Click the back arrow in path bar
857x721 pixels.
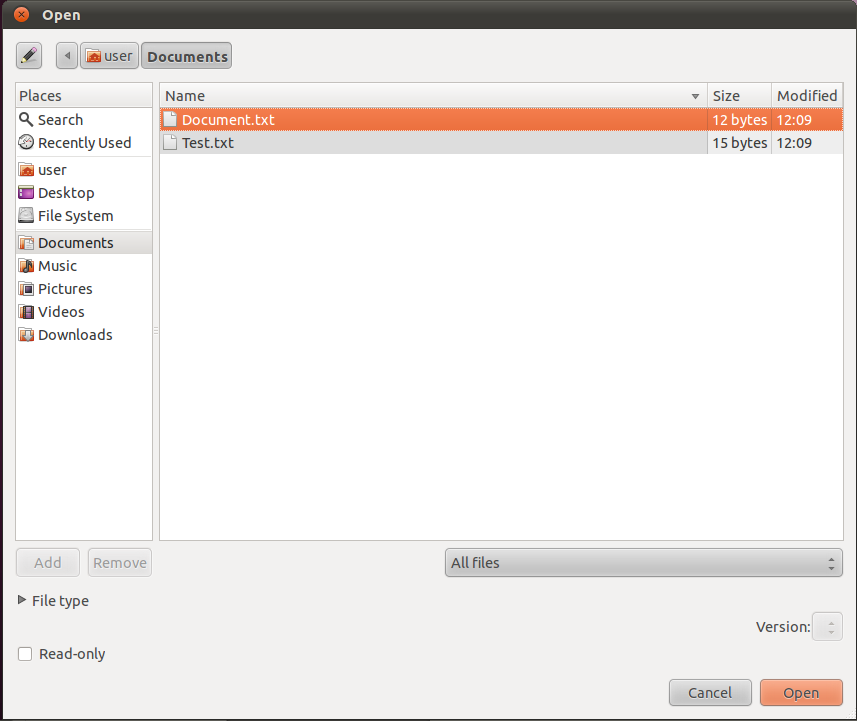tap(67, 56)
